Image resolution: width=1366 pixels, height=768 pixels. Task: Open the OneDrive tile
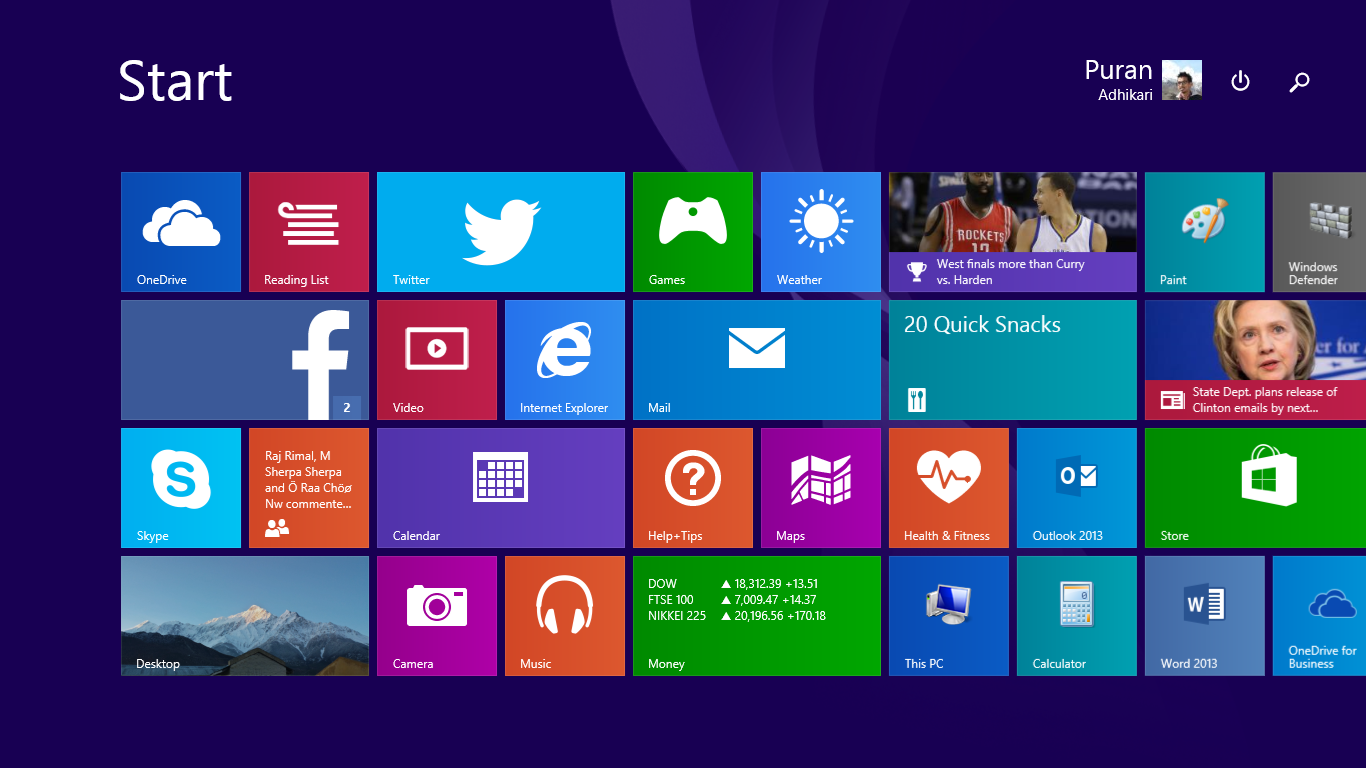[x=181, y=232]
